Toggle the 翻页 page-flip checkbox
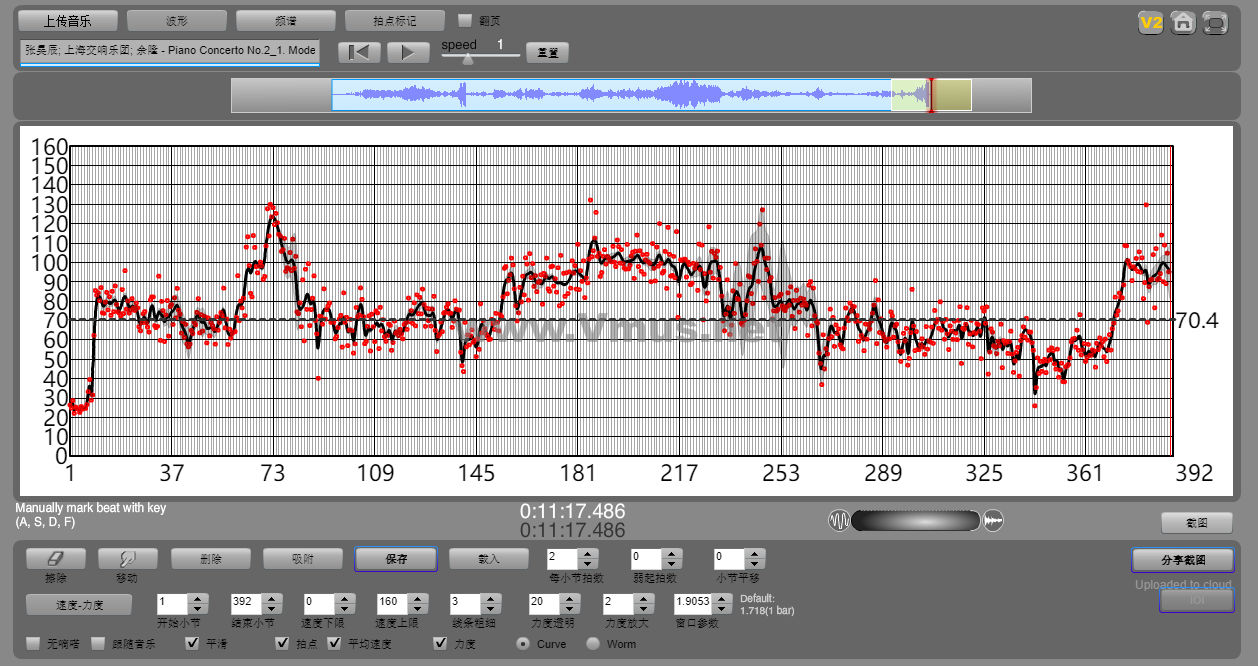 tap(465, 20)
